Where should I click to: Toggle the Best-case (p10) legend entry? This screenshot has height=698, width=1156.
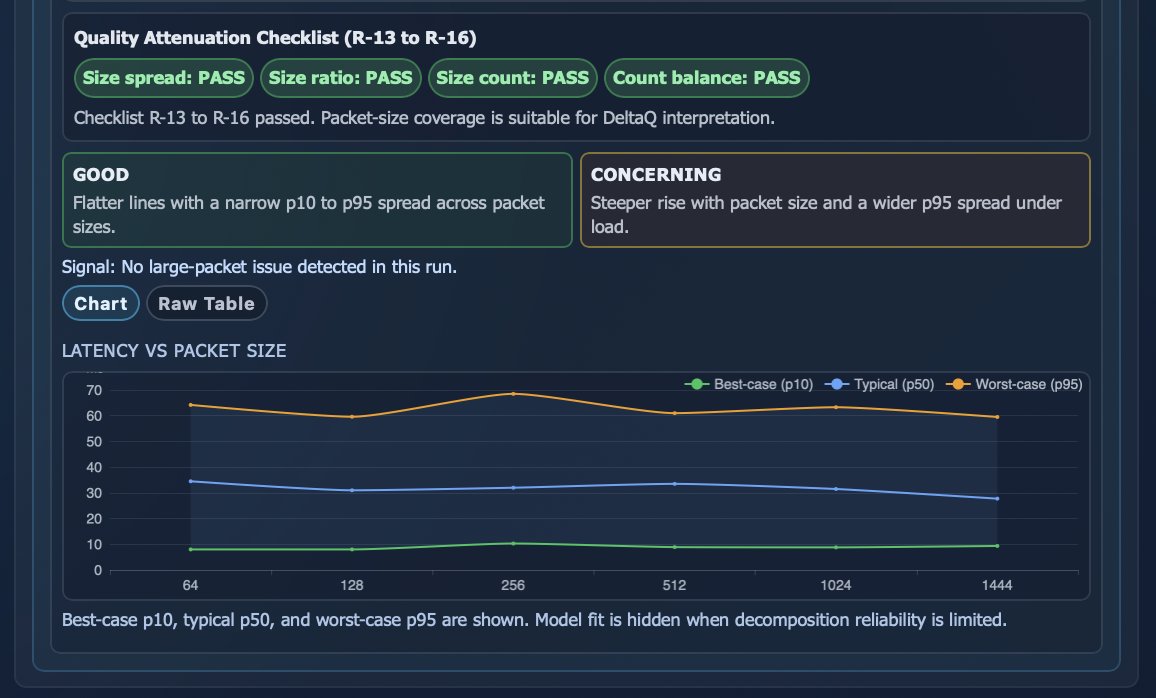[748, 384]
